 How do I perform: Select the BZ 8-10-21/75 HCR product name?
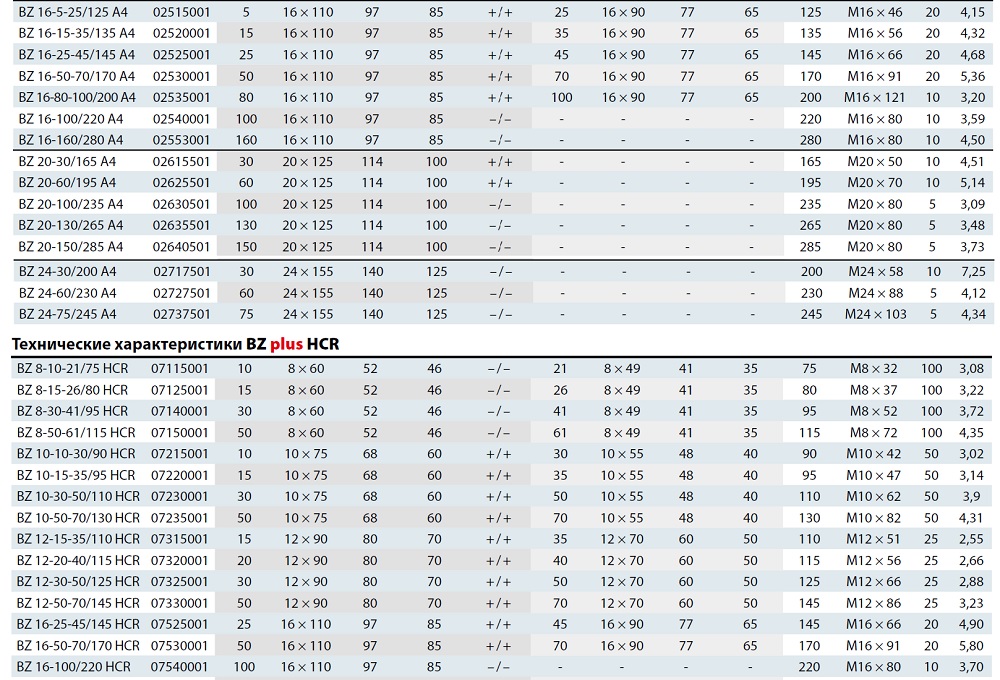72,369
